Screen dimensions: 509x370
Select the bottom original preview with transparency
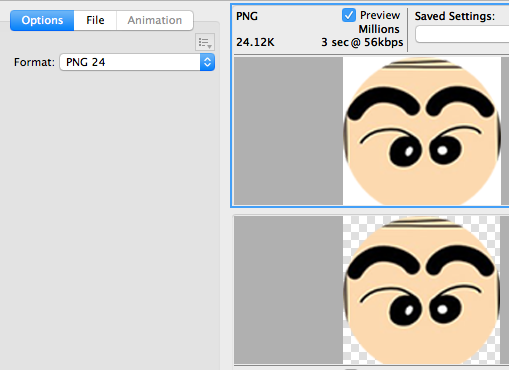point(372,290)
